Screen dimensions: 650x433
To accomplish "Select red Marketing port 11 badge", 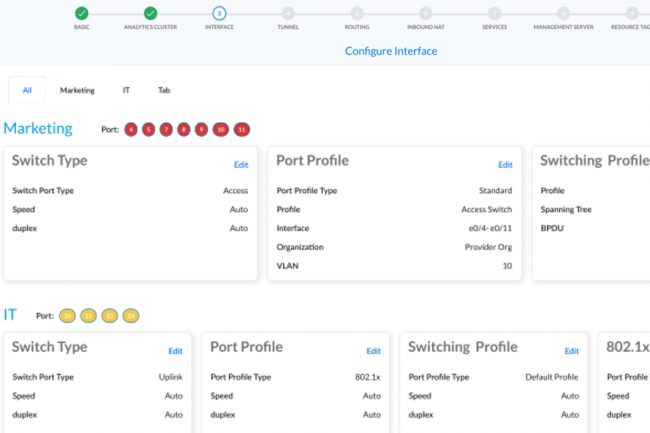I will [x=241, y=130].
